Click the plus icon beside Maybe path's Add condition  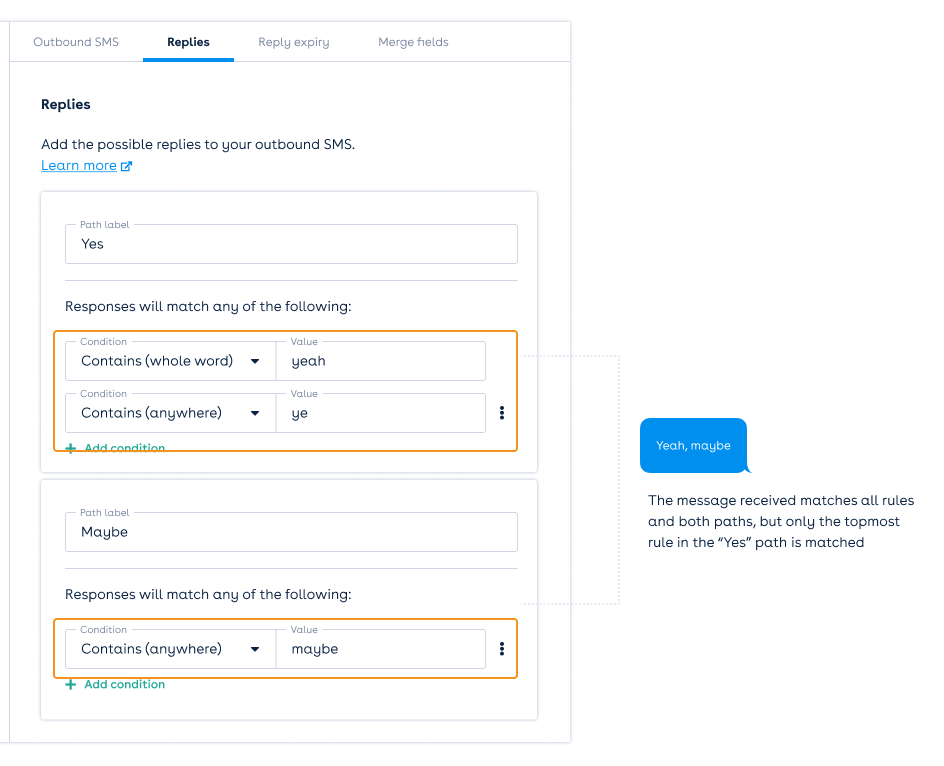point(70,684)
